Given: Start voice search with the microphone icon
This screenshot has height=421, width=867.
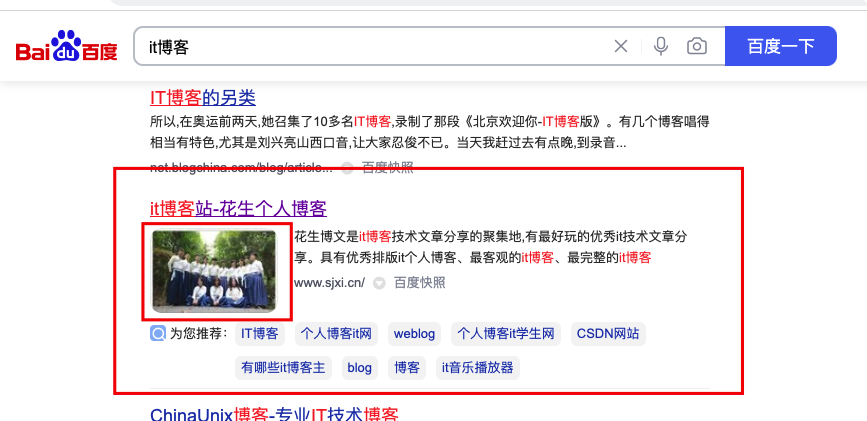Looking at the screenshot, I should [661, 46].
